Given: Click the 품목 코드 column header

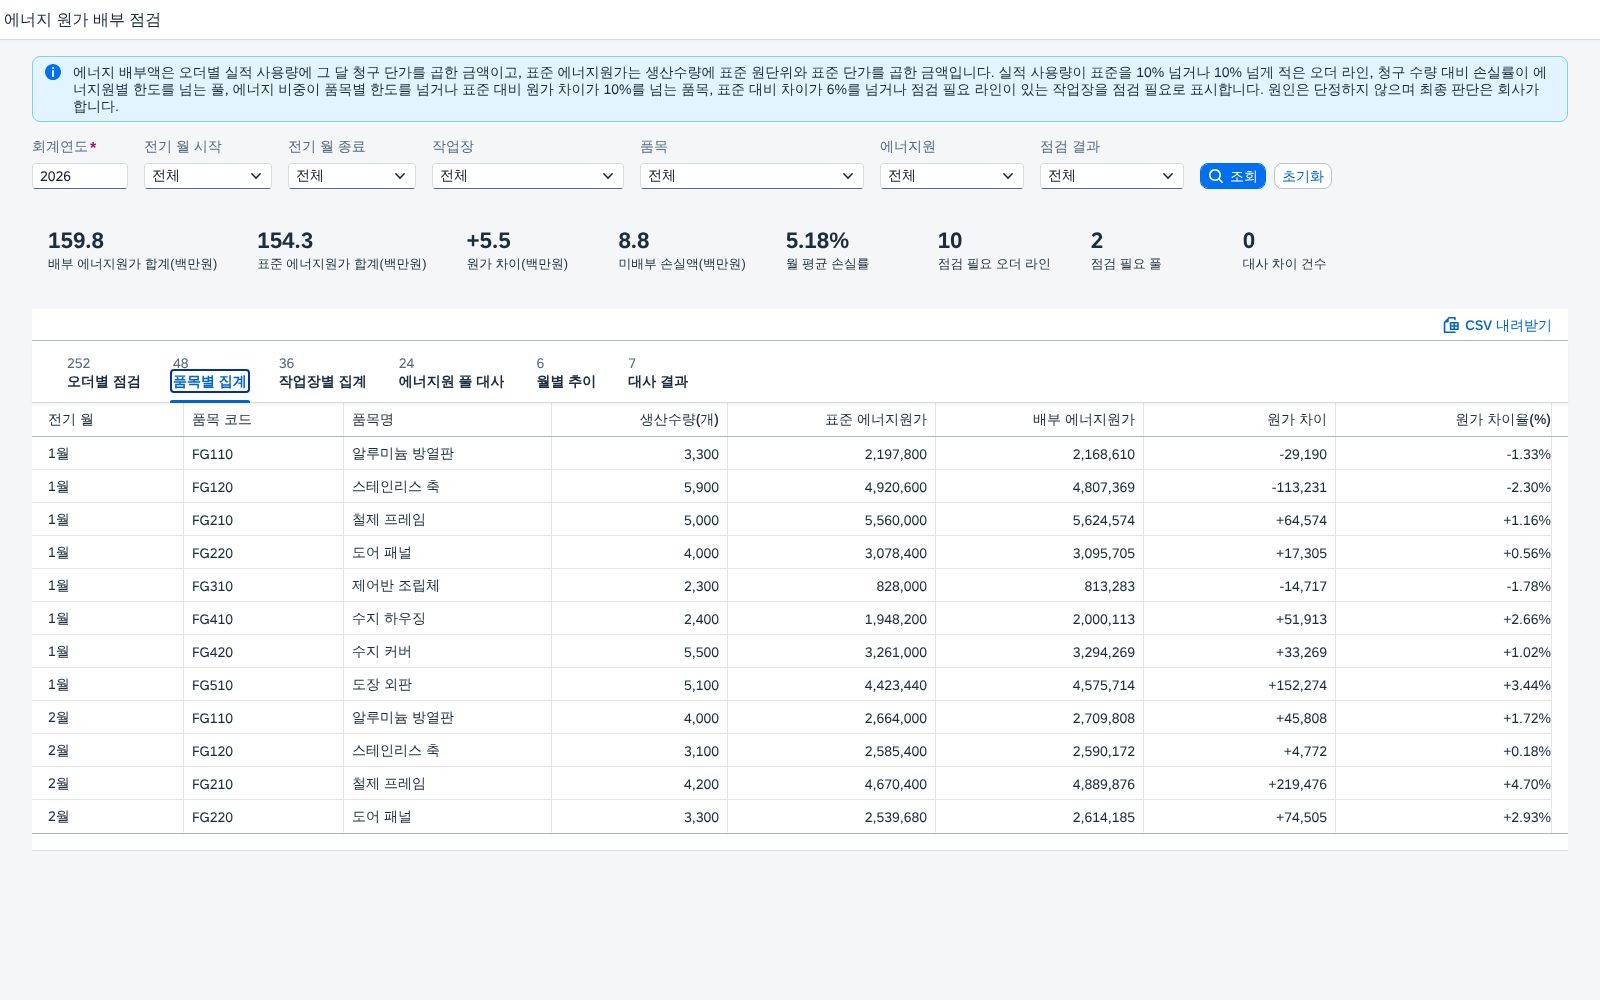Looking at the screenshot, I should (x=263, y=420).
